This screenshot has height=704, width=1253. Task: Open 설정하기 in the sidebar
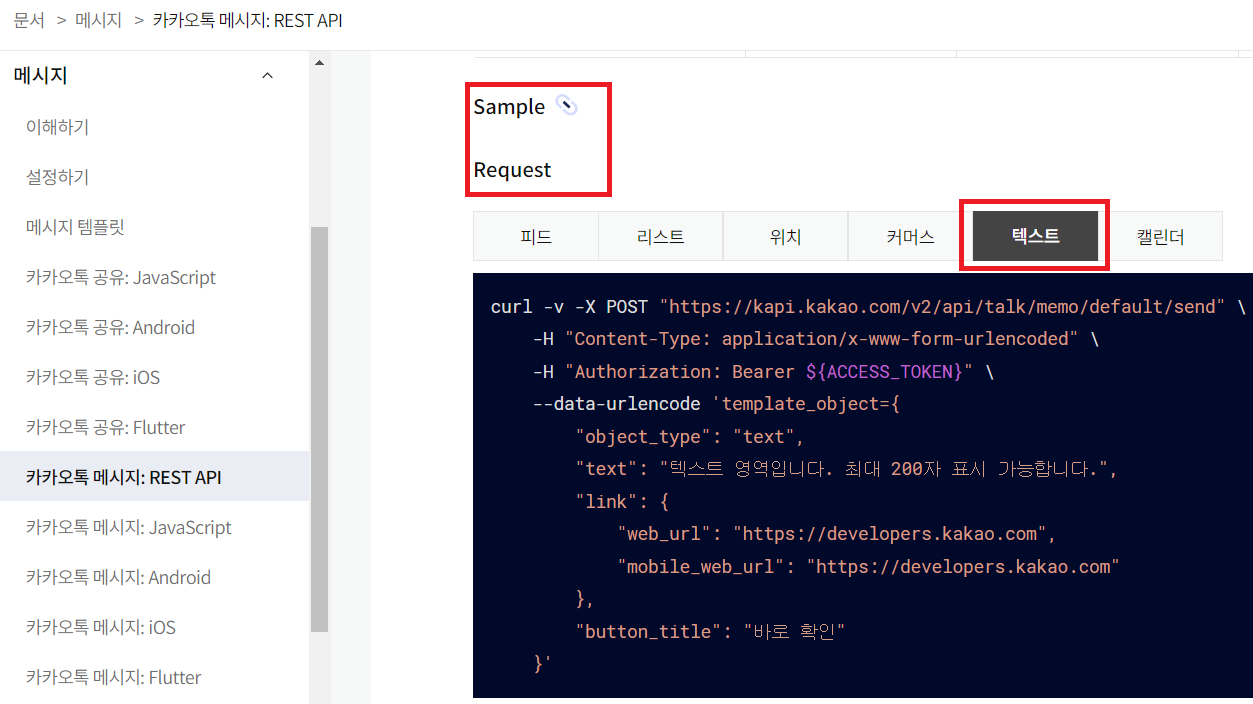[x=57, y=177]
